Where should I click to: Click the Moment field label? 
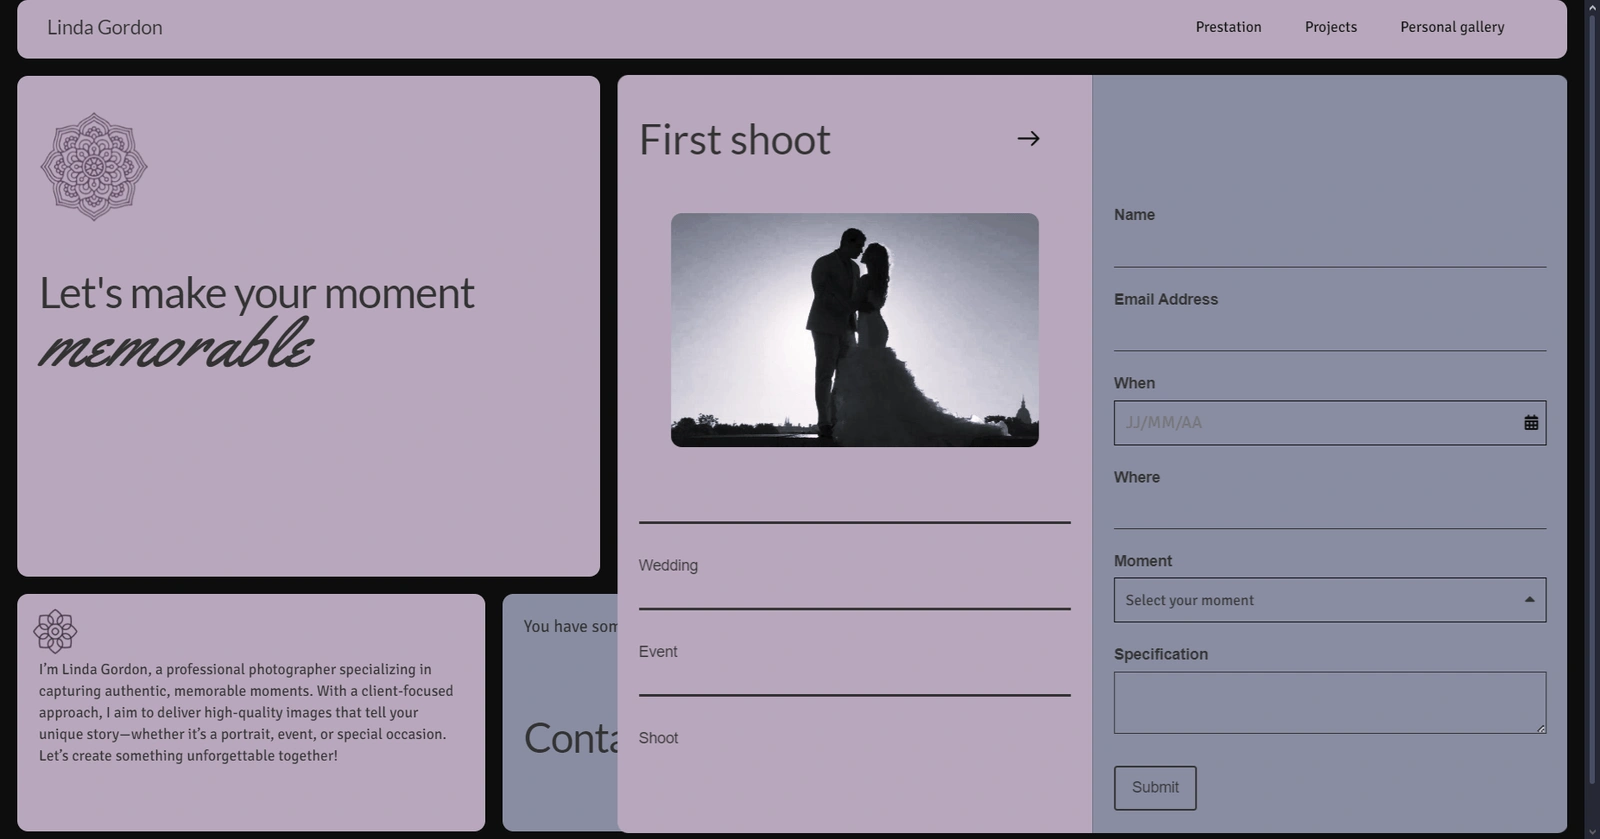[x=1143, y=561]
